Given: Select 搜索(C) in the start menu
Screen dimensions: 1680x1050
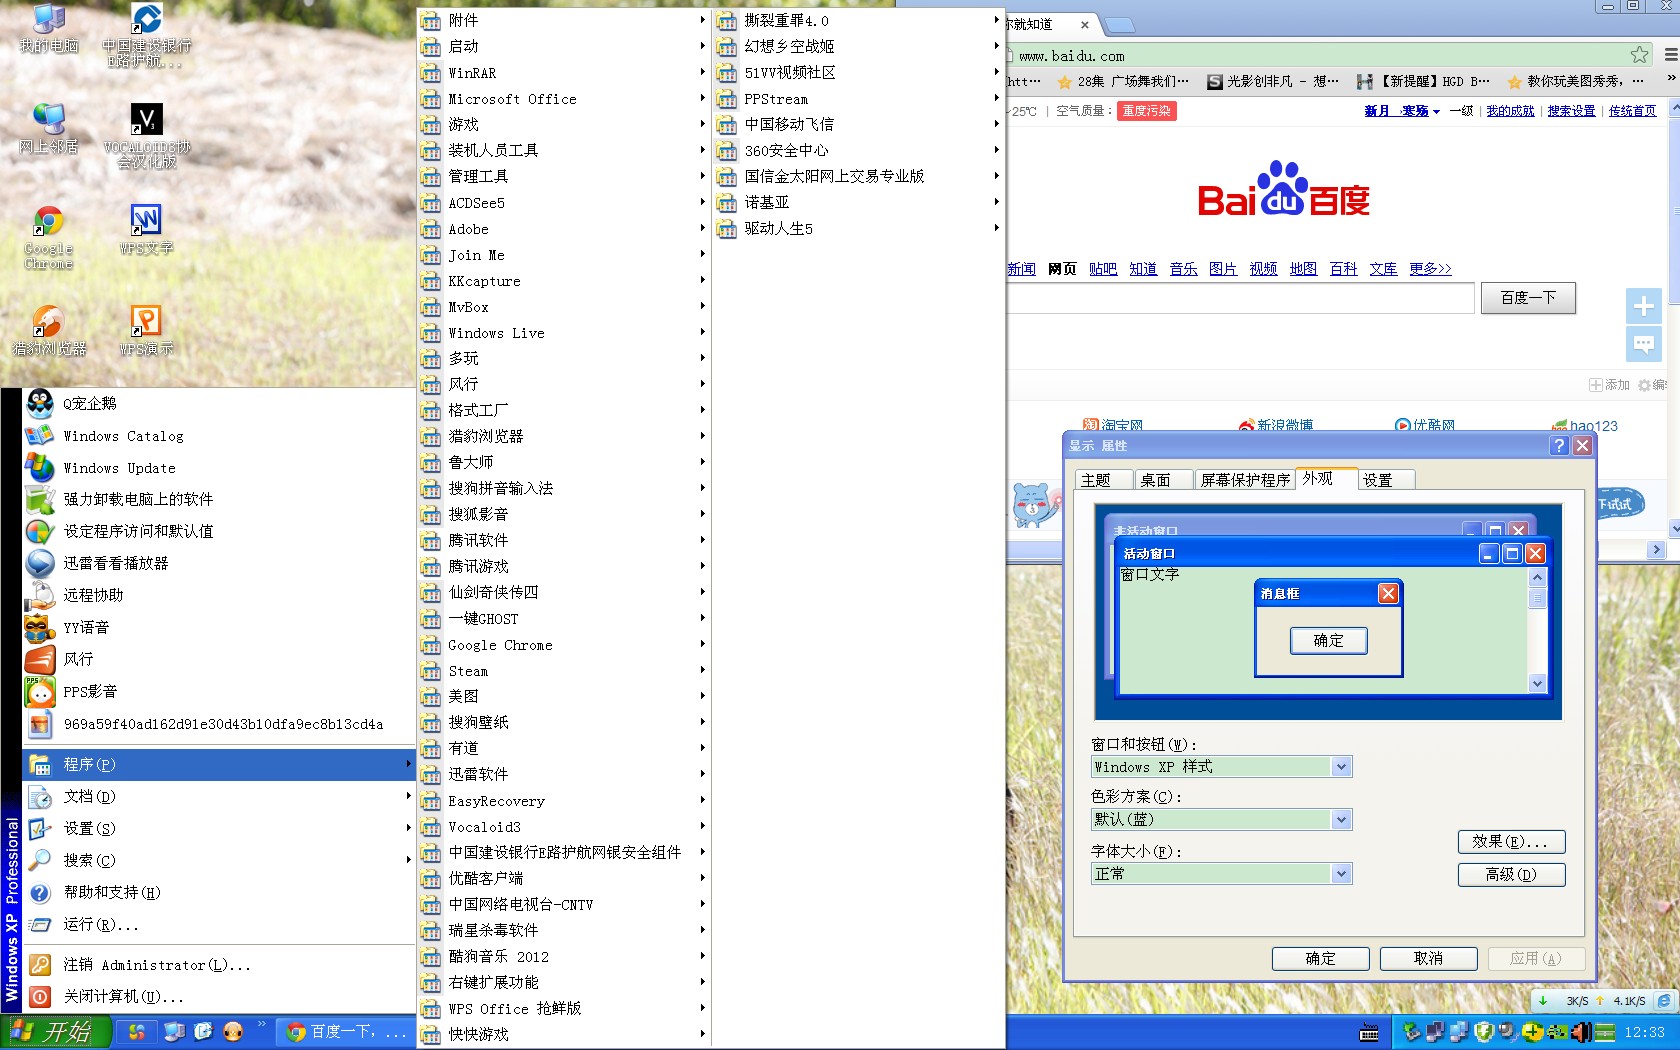Looking at the screenshot, I should [218, 860].
